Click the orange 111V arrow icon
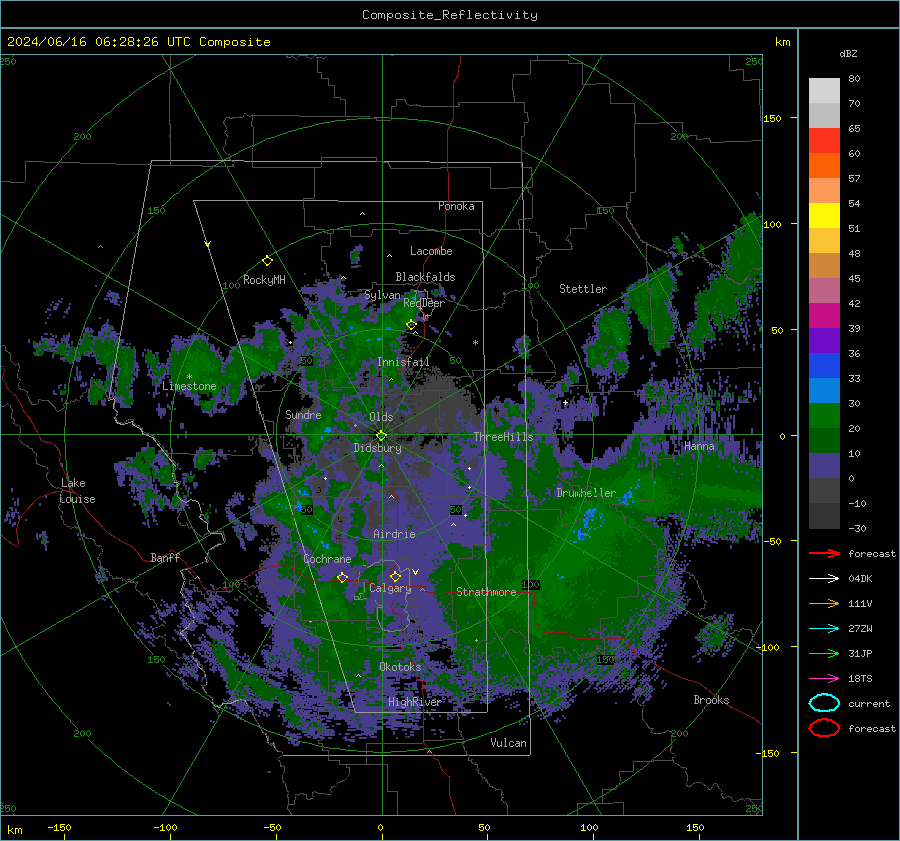900x841 pixels. pos(824,603)
